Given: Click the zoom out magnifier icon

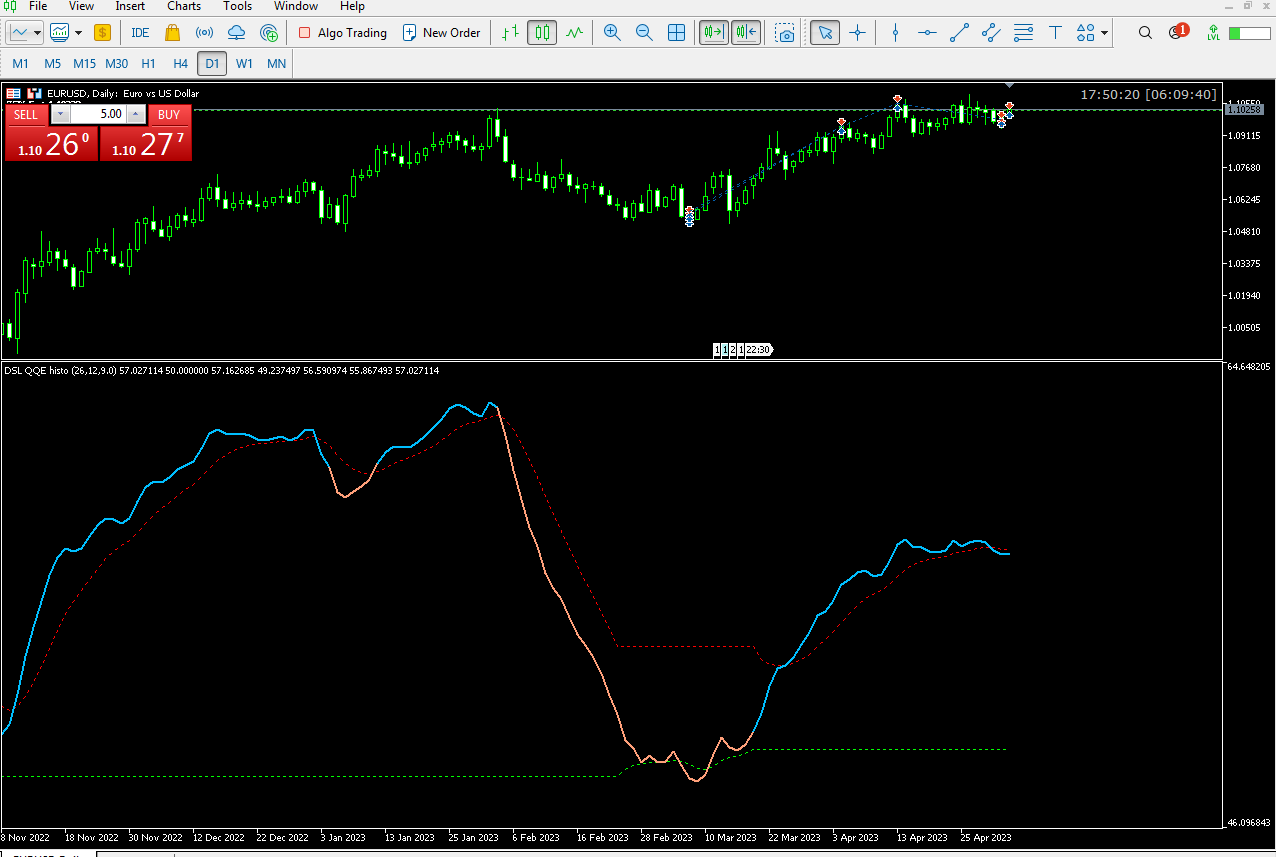Looking at the screenshot, I should click(x=644, y=33).
